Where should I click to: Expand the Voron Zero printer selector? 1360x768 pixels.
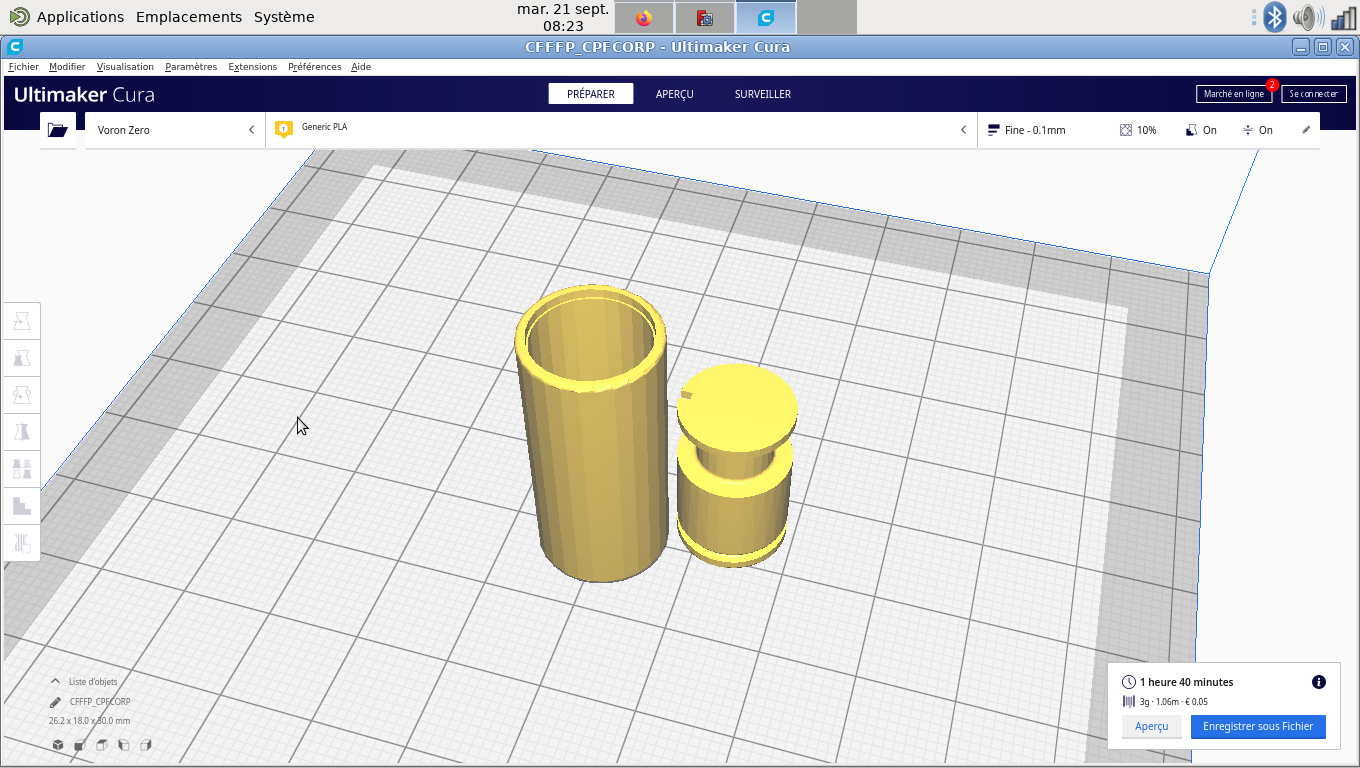(x=175, y=130)
